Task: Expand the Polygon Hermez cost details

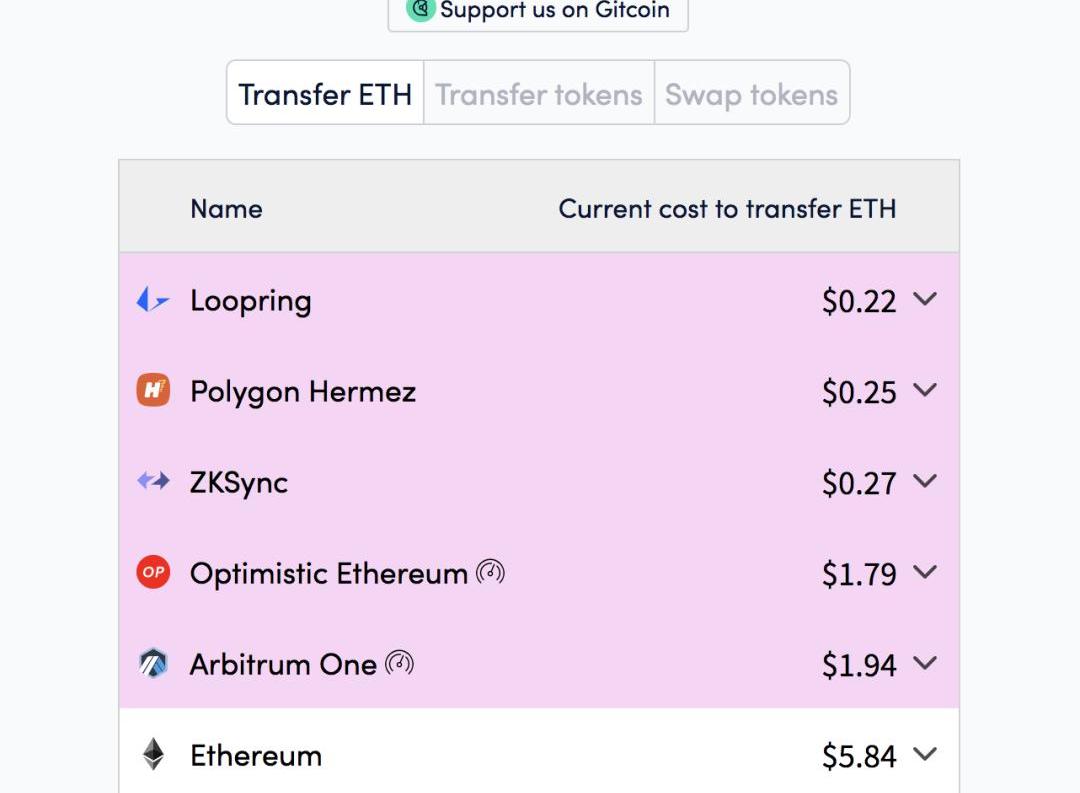Action: click(x=925, y=390)
